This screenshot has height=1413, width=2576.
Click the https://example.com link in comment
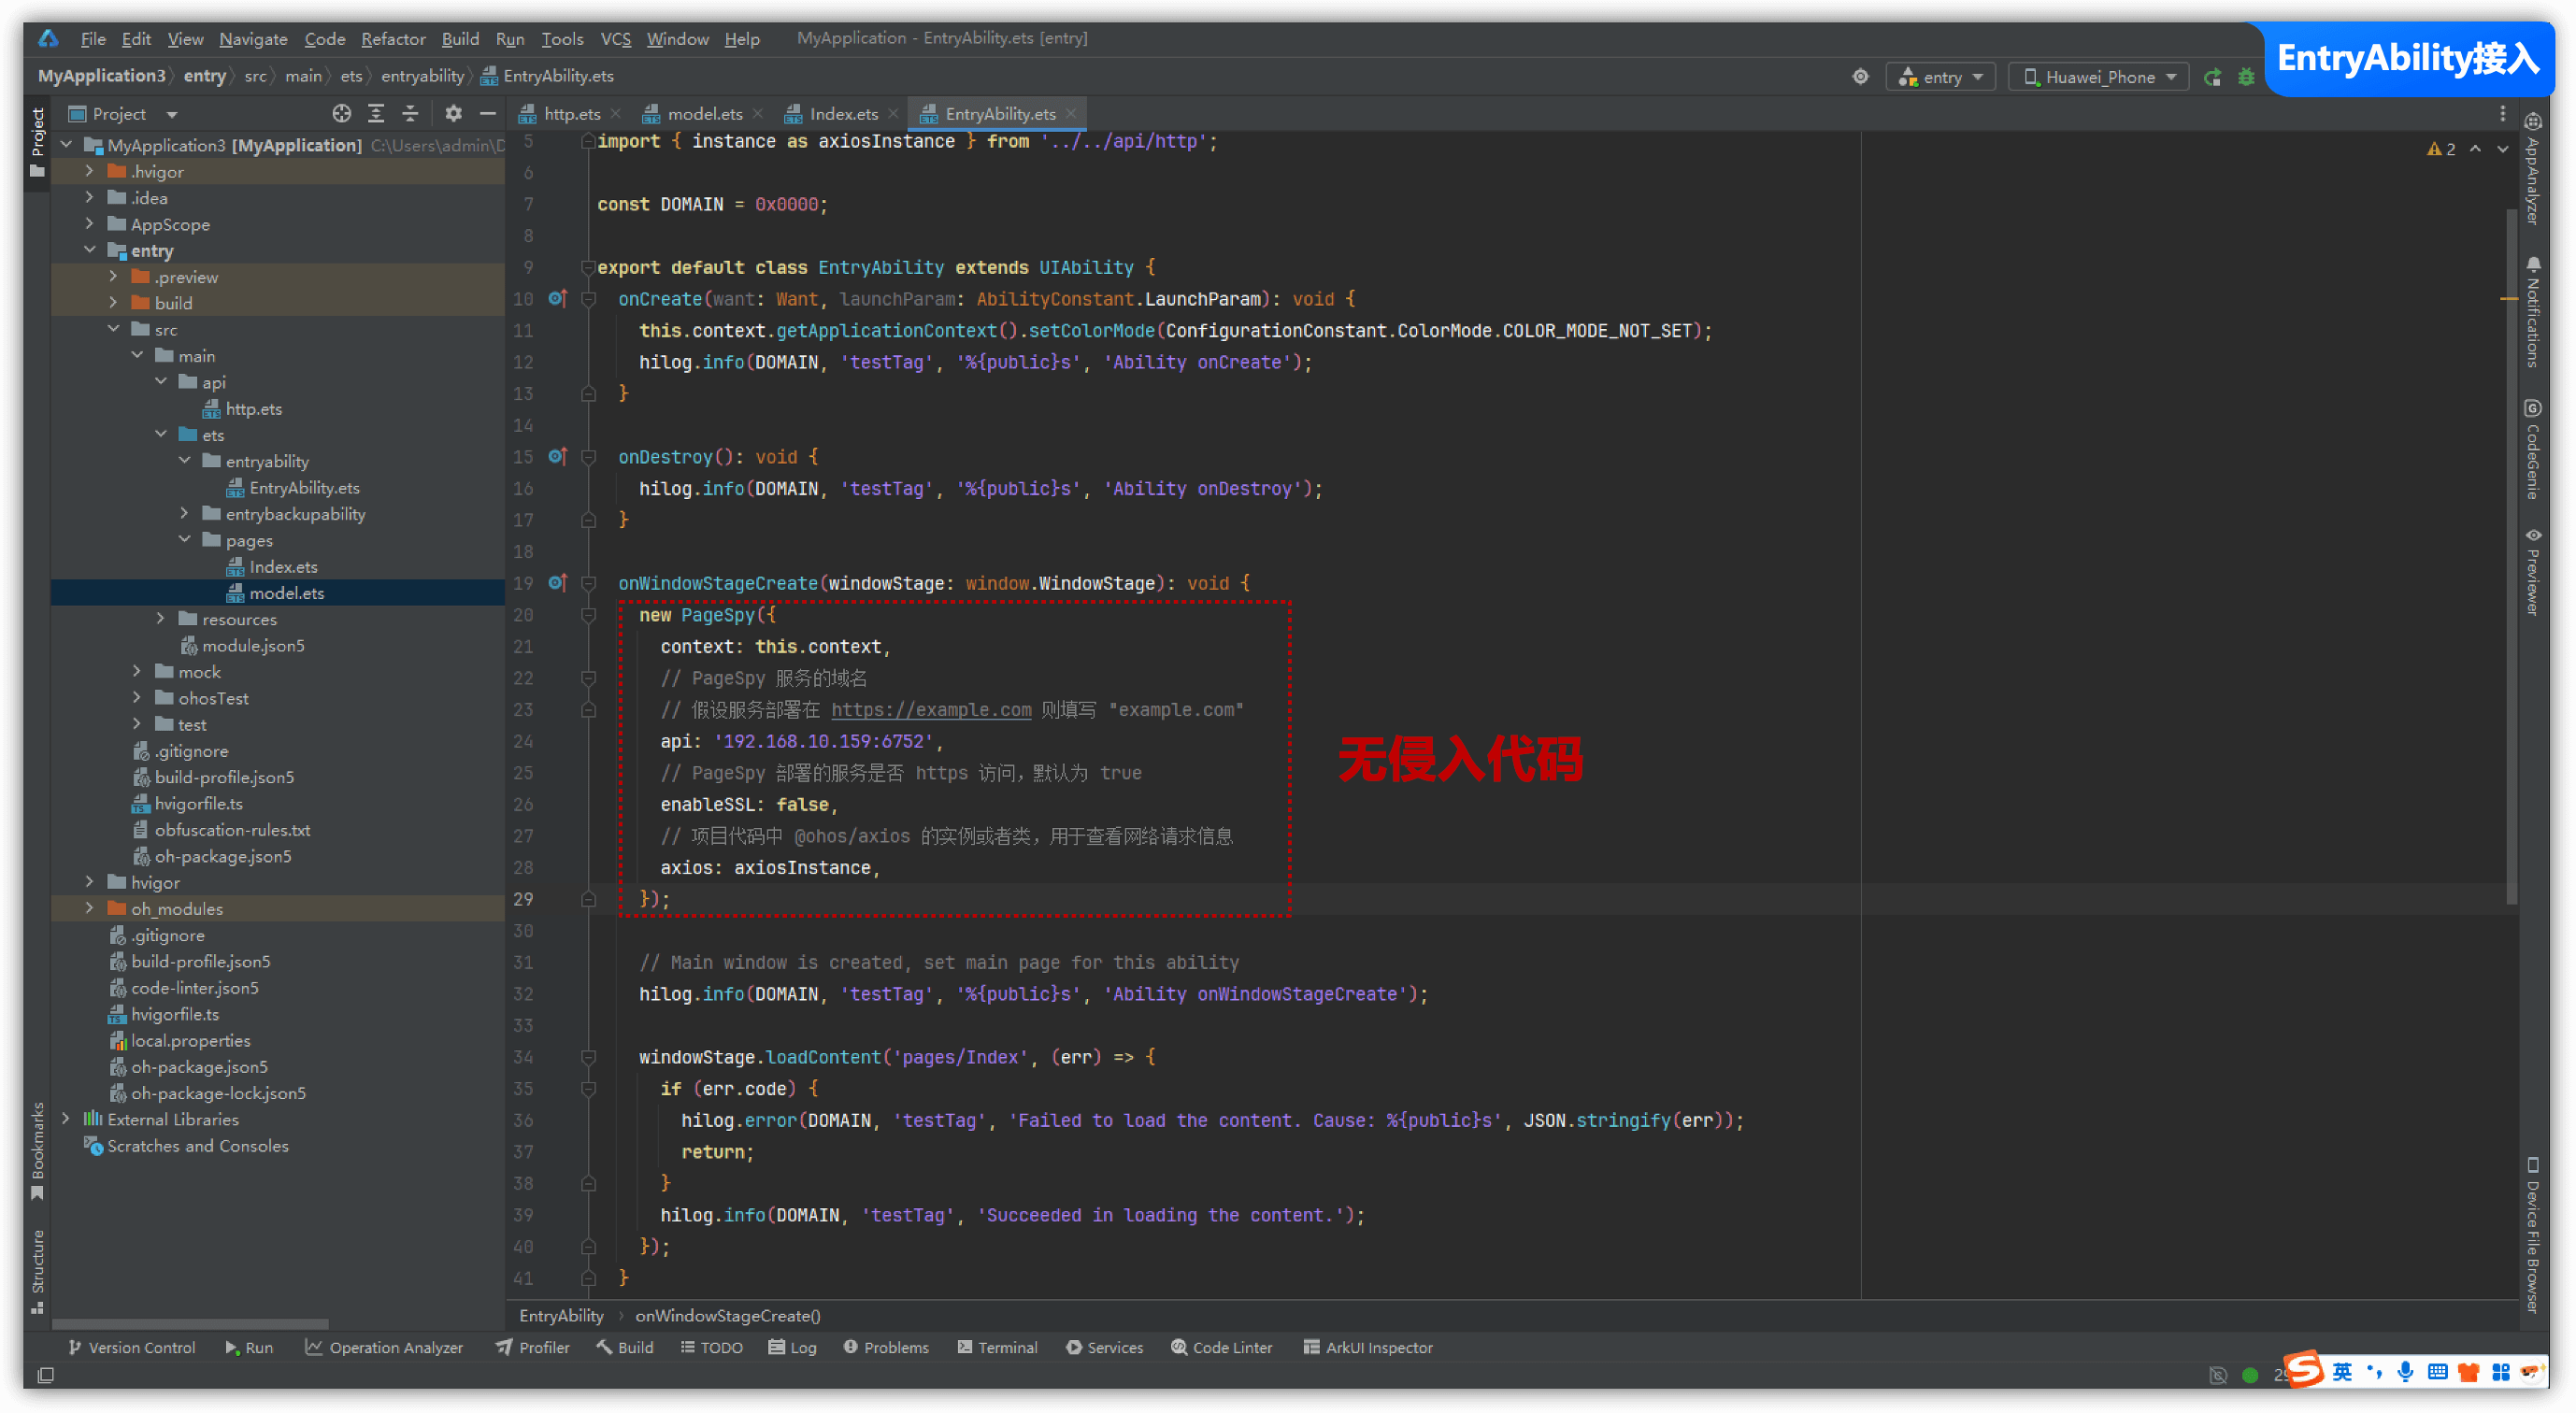point(930,710)
